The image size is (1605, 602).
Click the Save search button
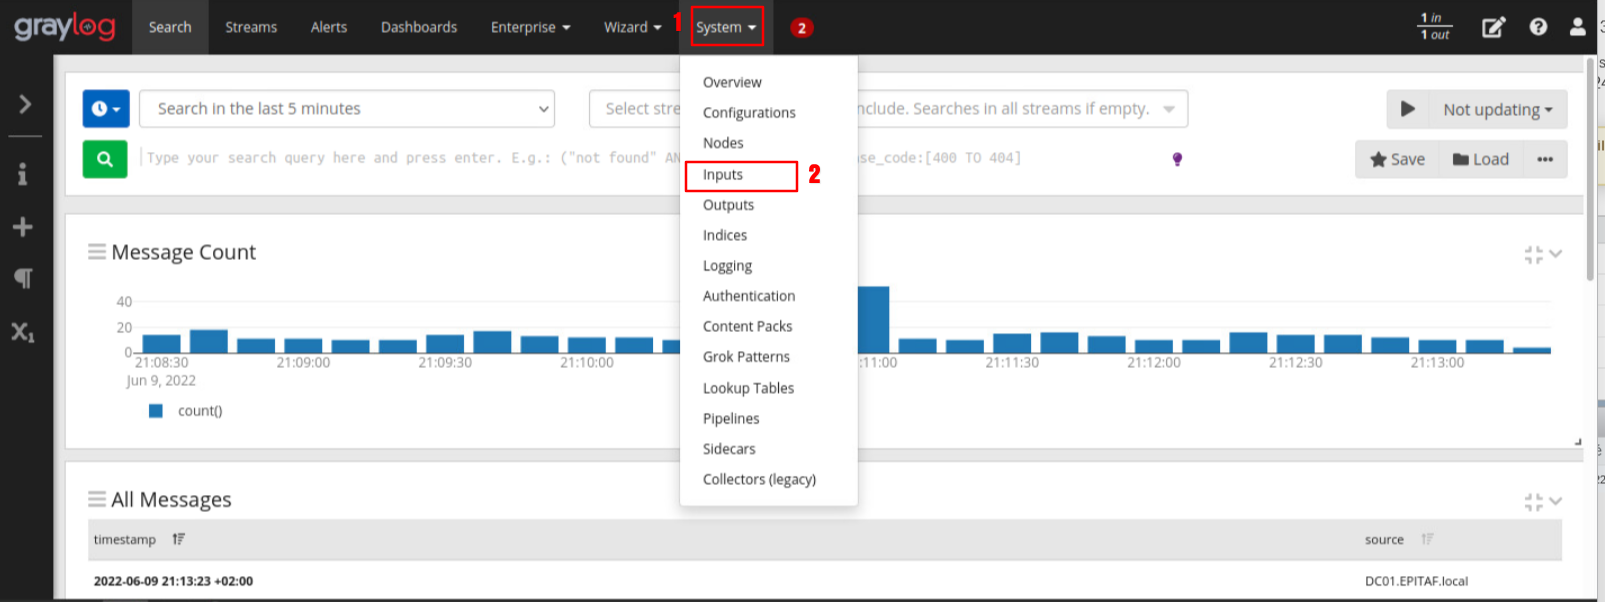coord(1397,159)
